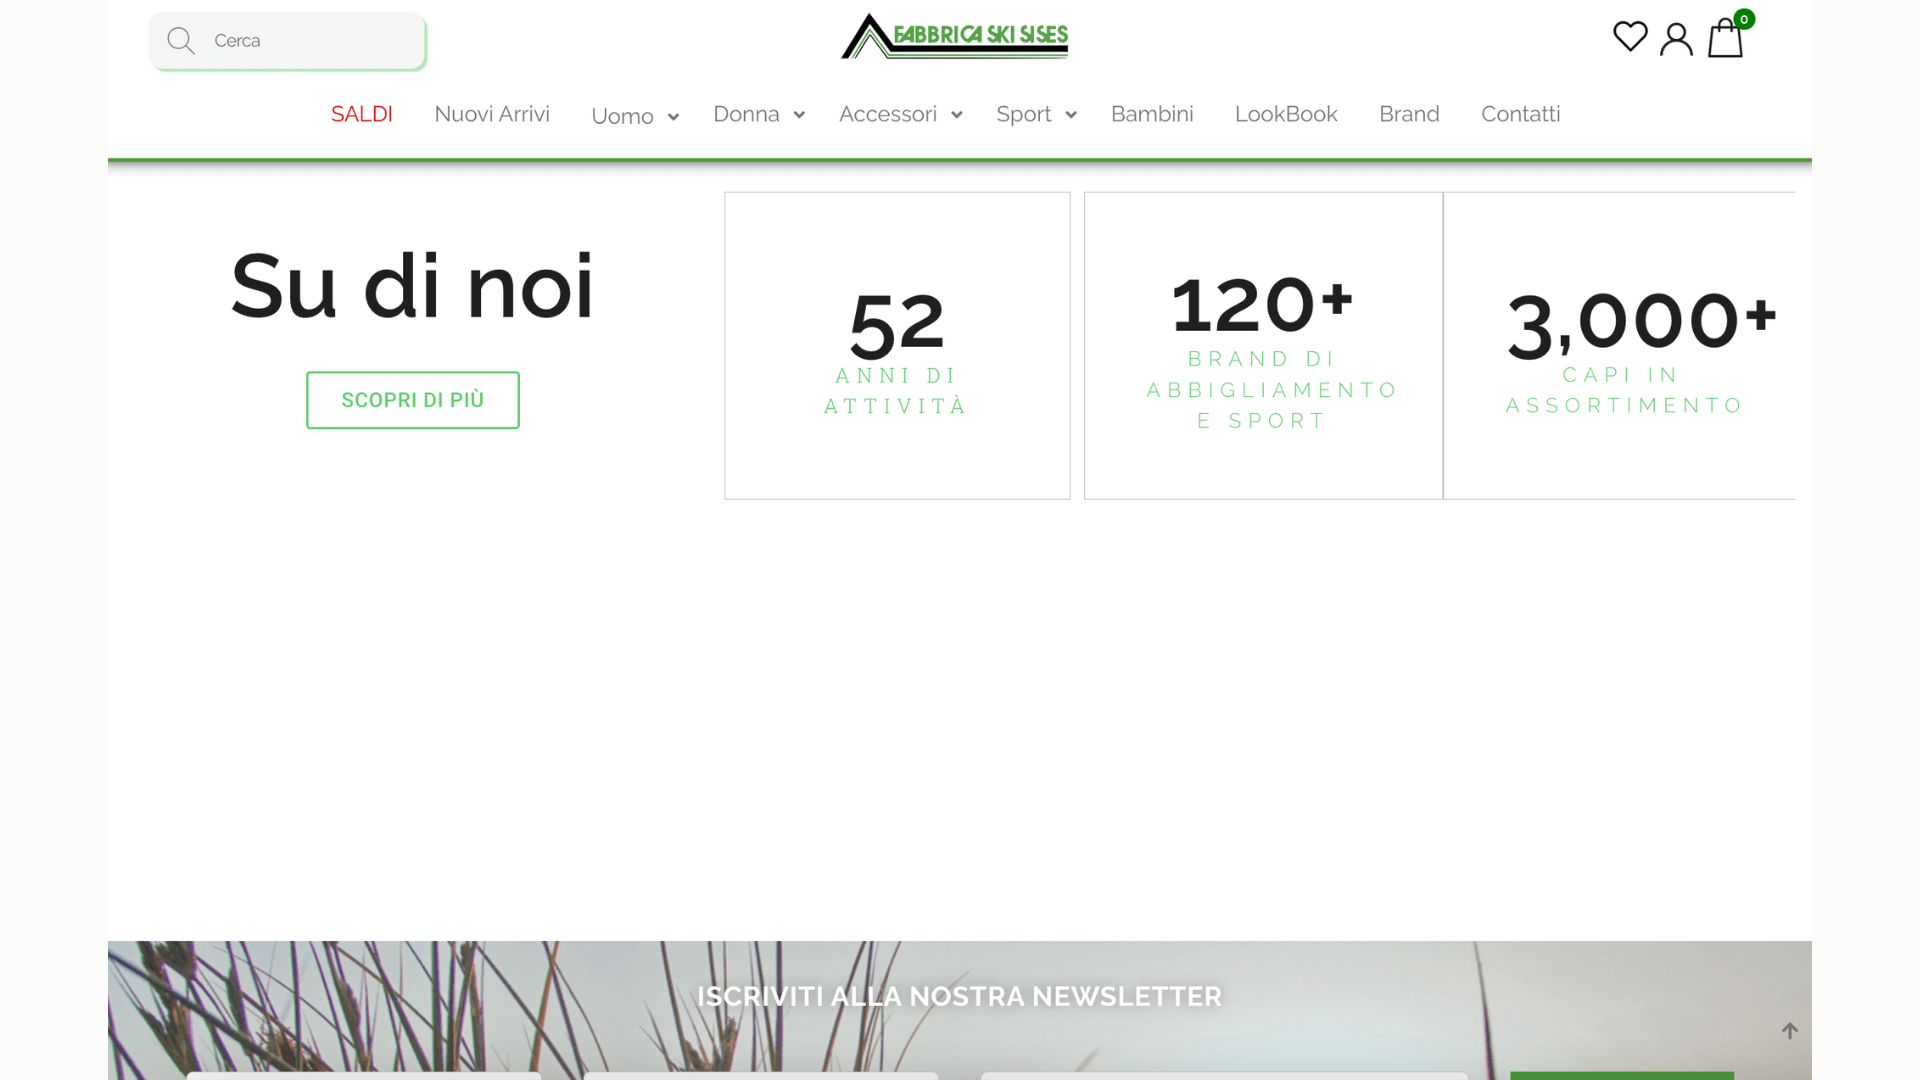Expand the Accessori dropdown chevron
Screen dimensions: 1920x1080
(957, 115)
